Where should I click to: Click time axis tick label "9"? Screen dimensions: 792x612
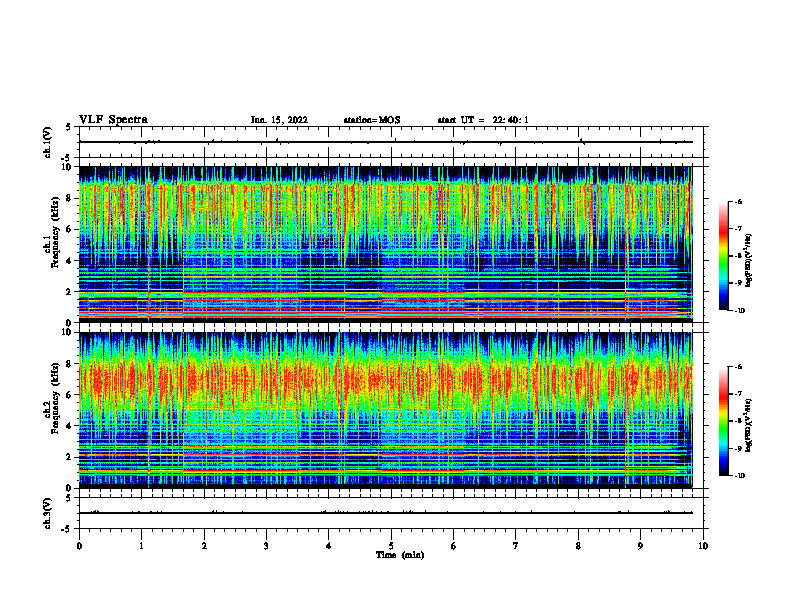coord(640,546)
